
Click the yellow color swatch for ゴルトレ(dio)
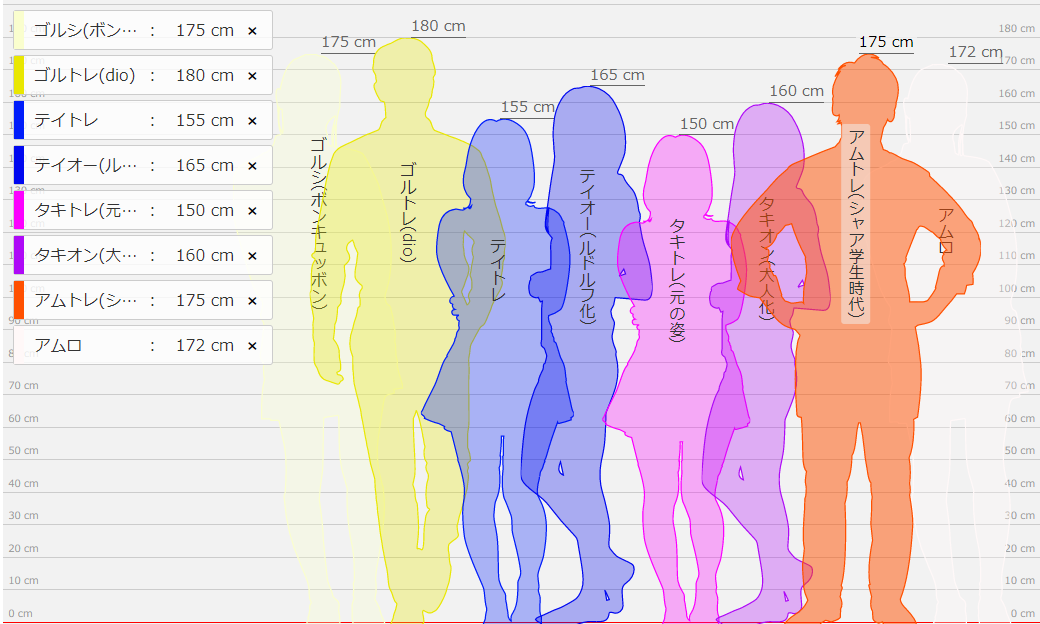[x=19, y=76]
